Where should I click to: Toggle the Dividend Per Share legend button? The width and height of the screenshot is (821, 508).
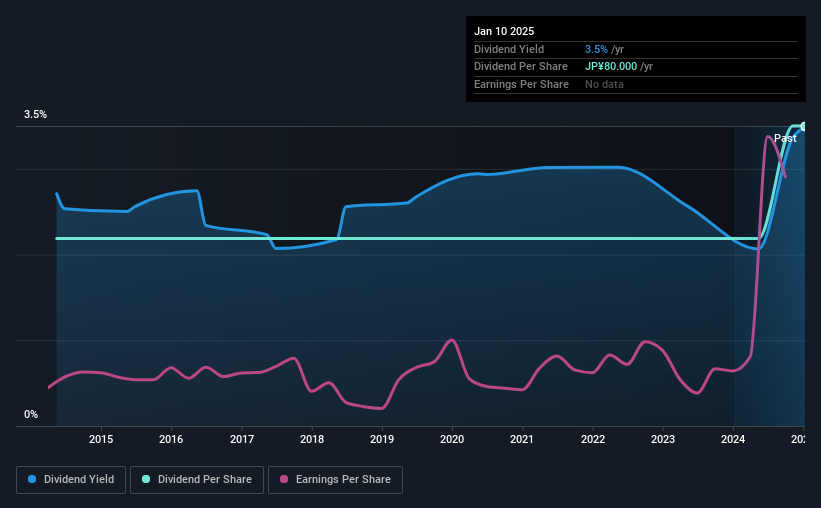point(197,480)
